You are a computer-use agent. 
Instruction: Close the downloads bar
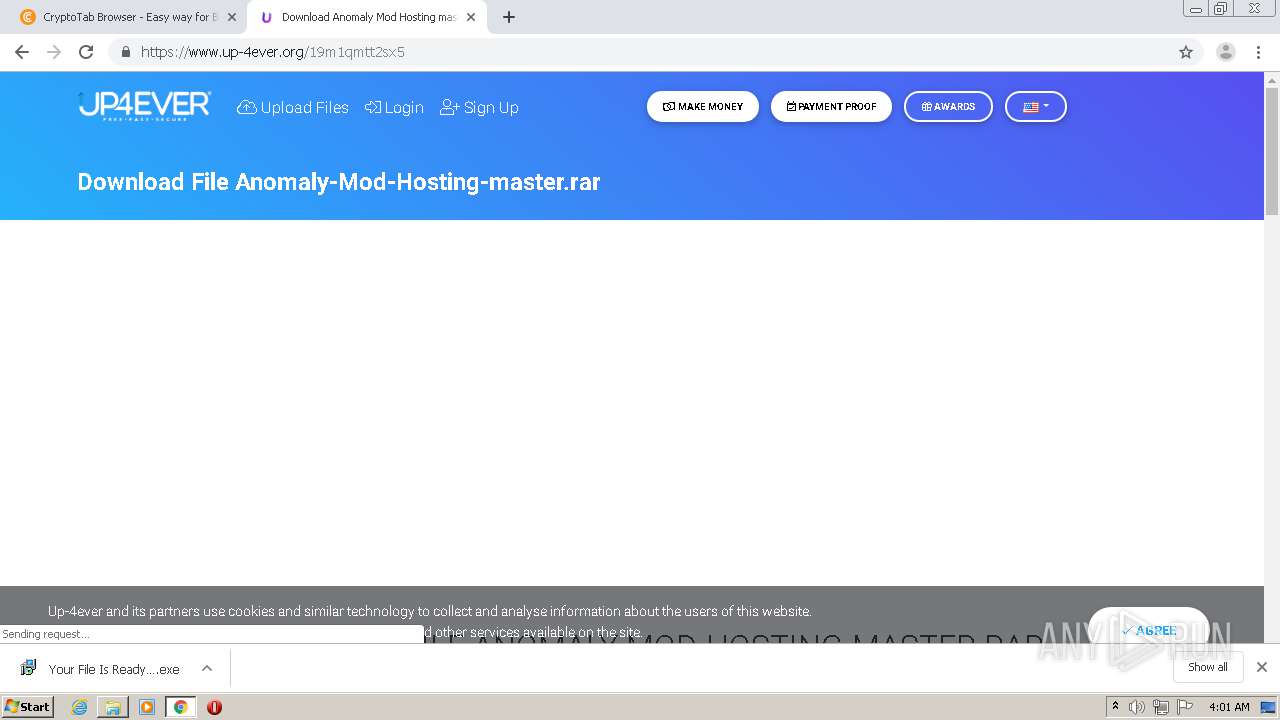click(1262, 667)
